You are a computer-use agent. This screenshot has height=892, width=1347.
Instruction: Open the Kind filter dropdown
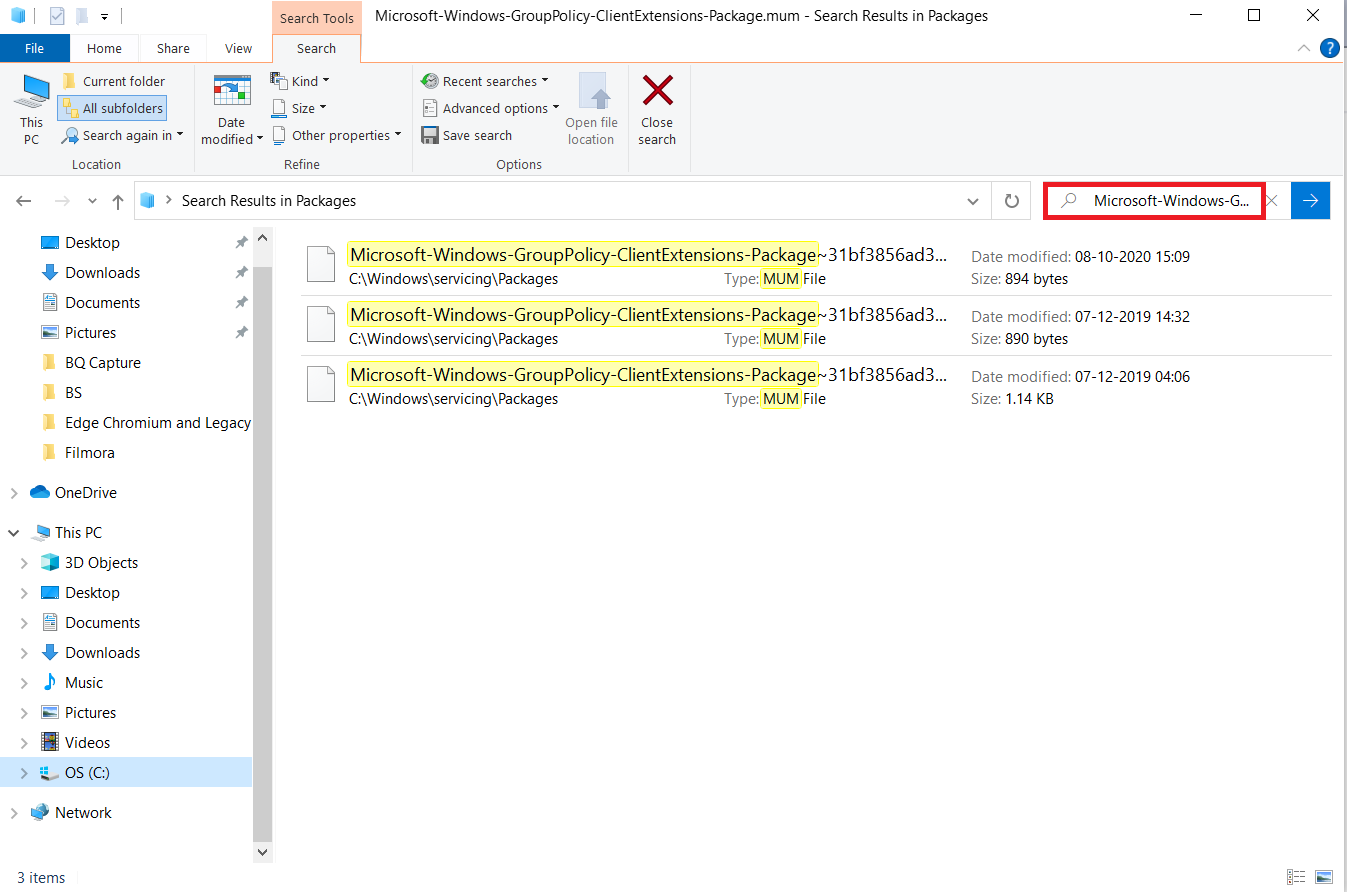(x=300, y=81)
